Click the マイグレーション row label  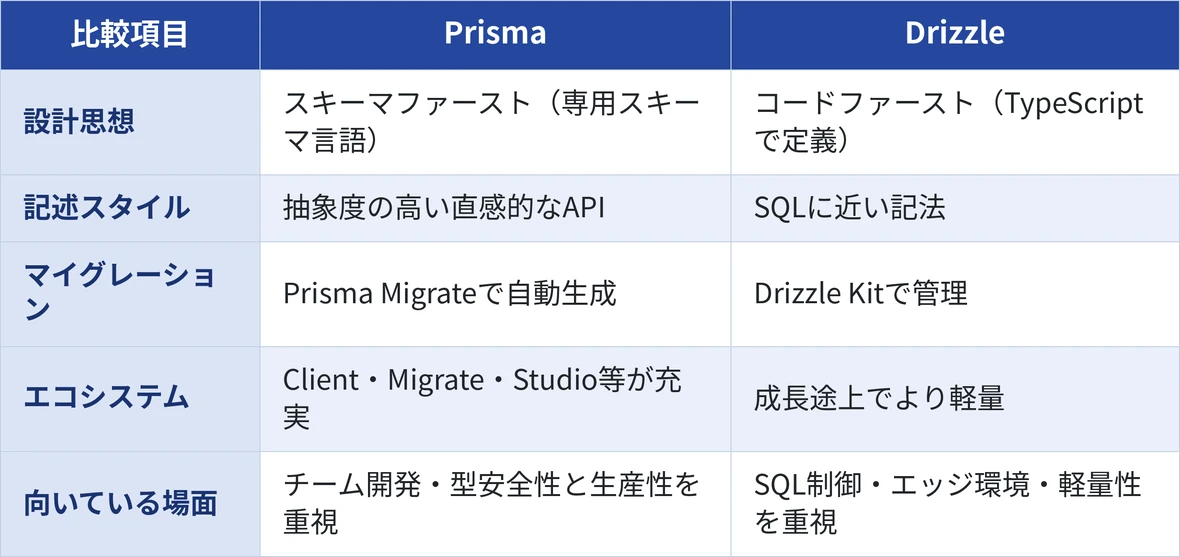pyautogui.click(x=130, y=294)
